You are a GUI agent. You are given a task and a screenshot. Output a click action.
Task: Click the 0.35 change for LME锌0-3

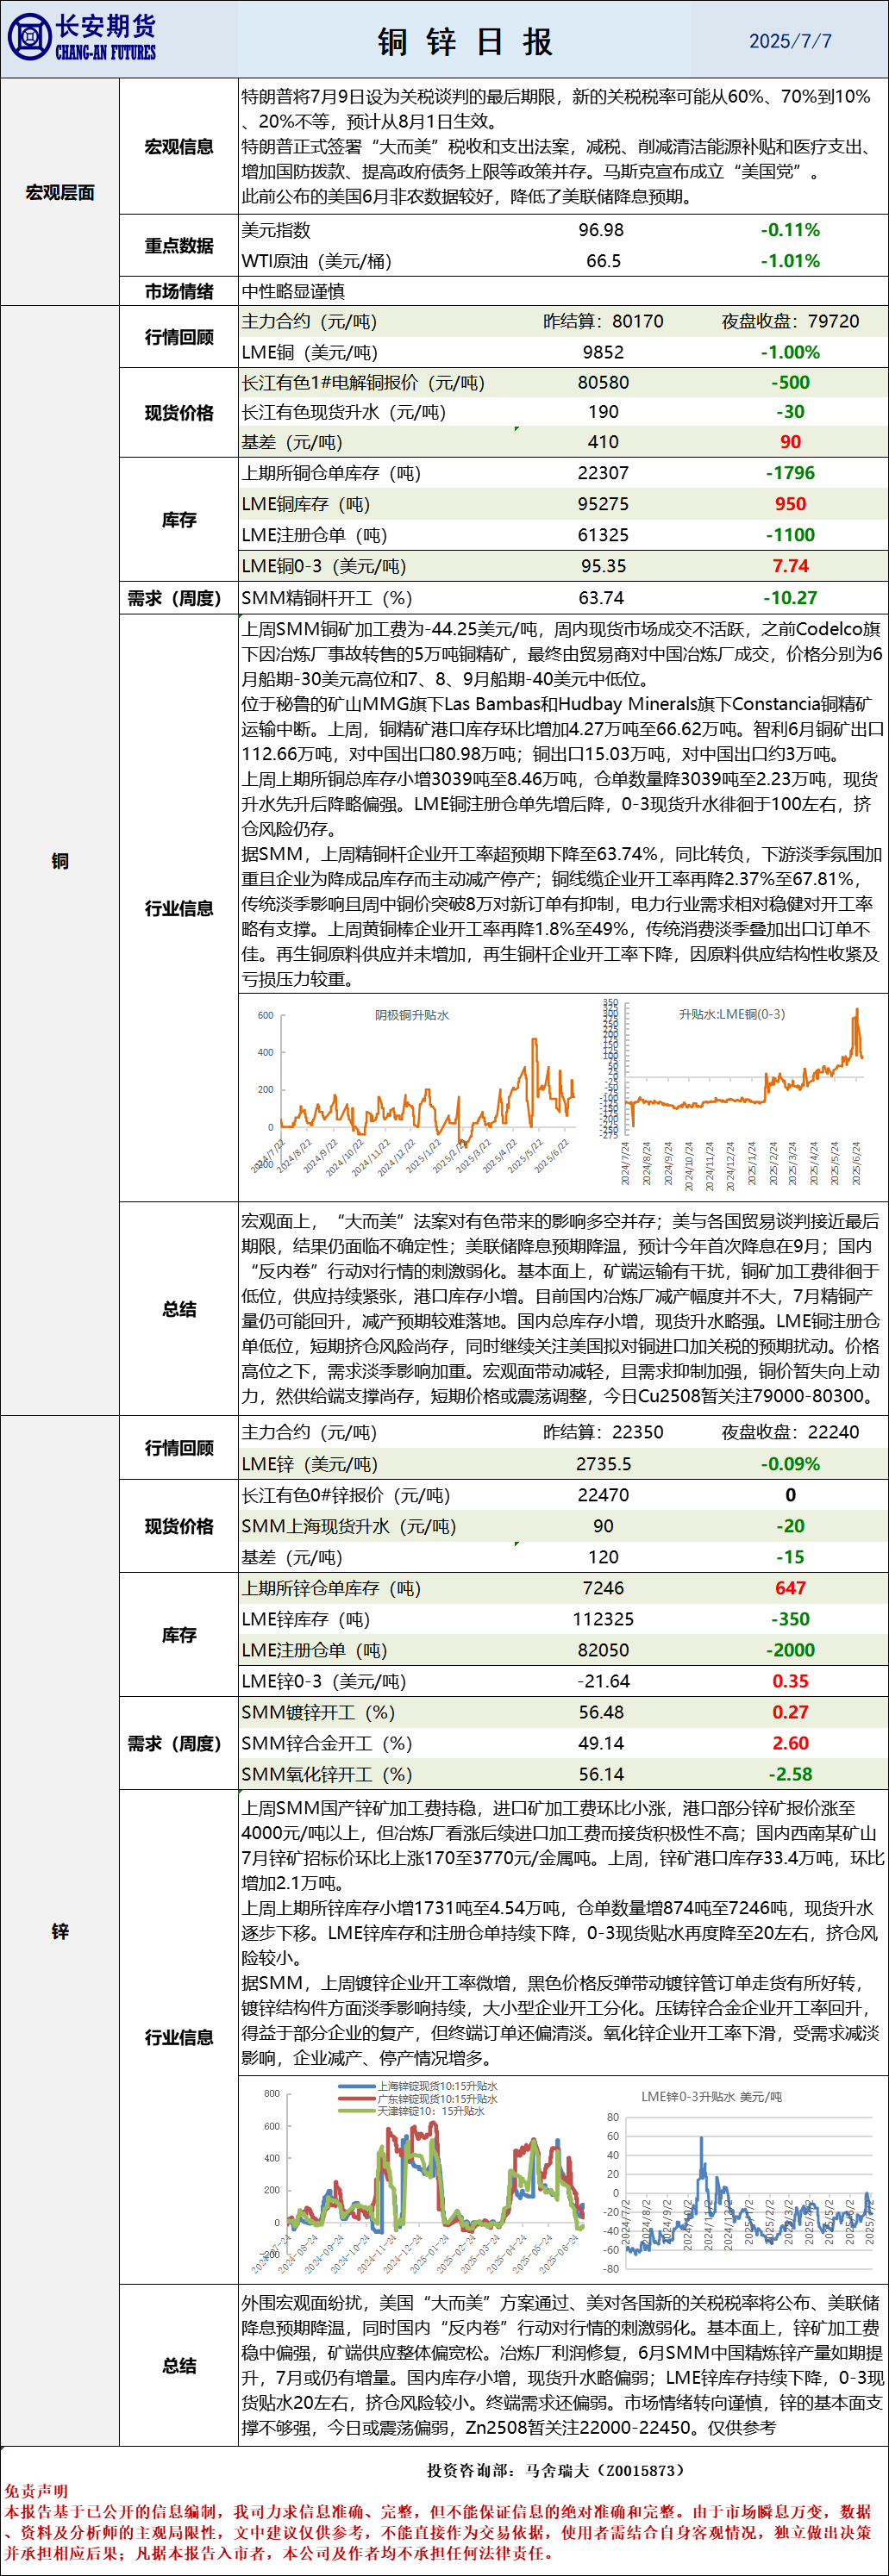pyautogui.click(x=790, y=1681)
